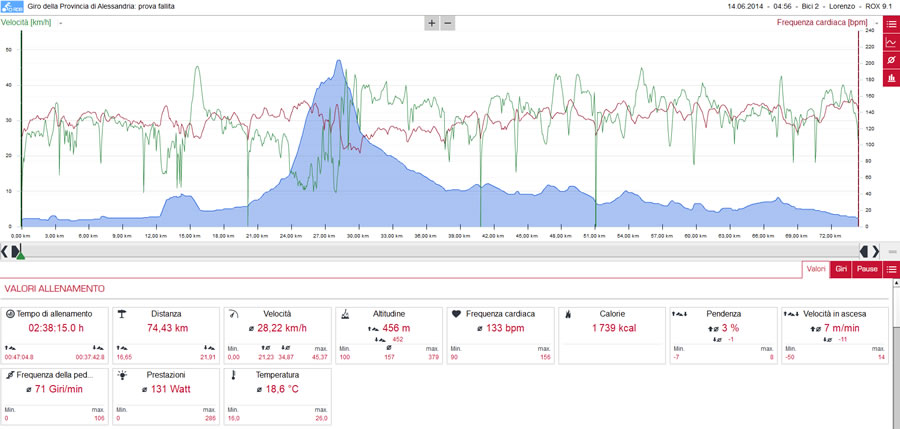Click the scroll up arrow in values panel
This screenshot has width=900, height=429.
point(896,284)
